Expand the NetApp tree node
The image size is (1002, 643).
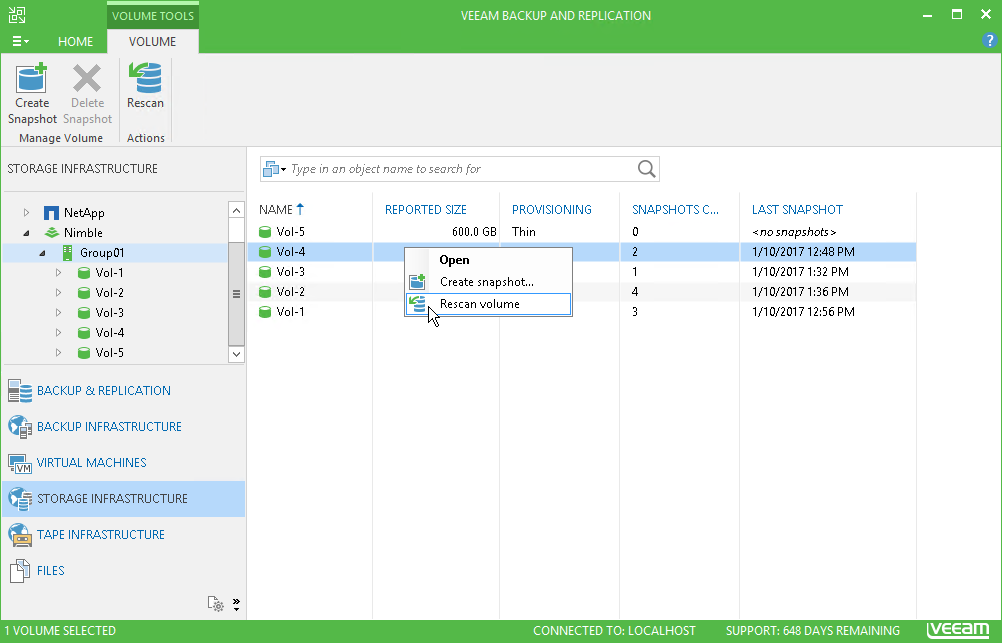pos(26,212)
